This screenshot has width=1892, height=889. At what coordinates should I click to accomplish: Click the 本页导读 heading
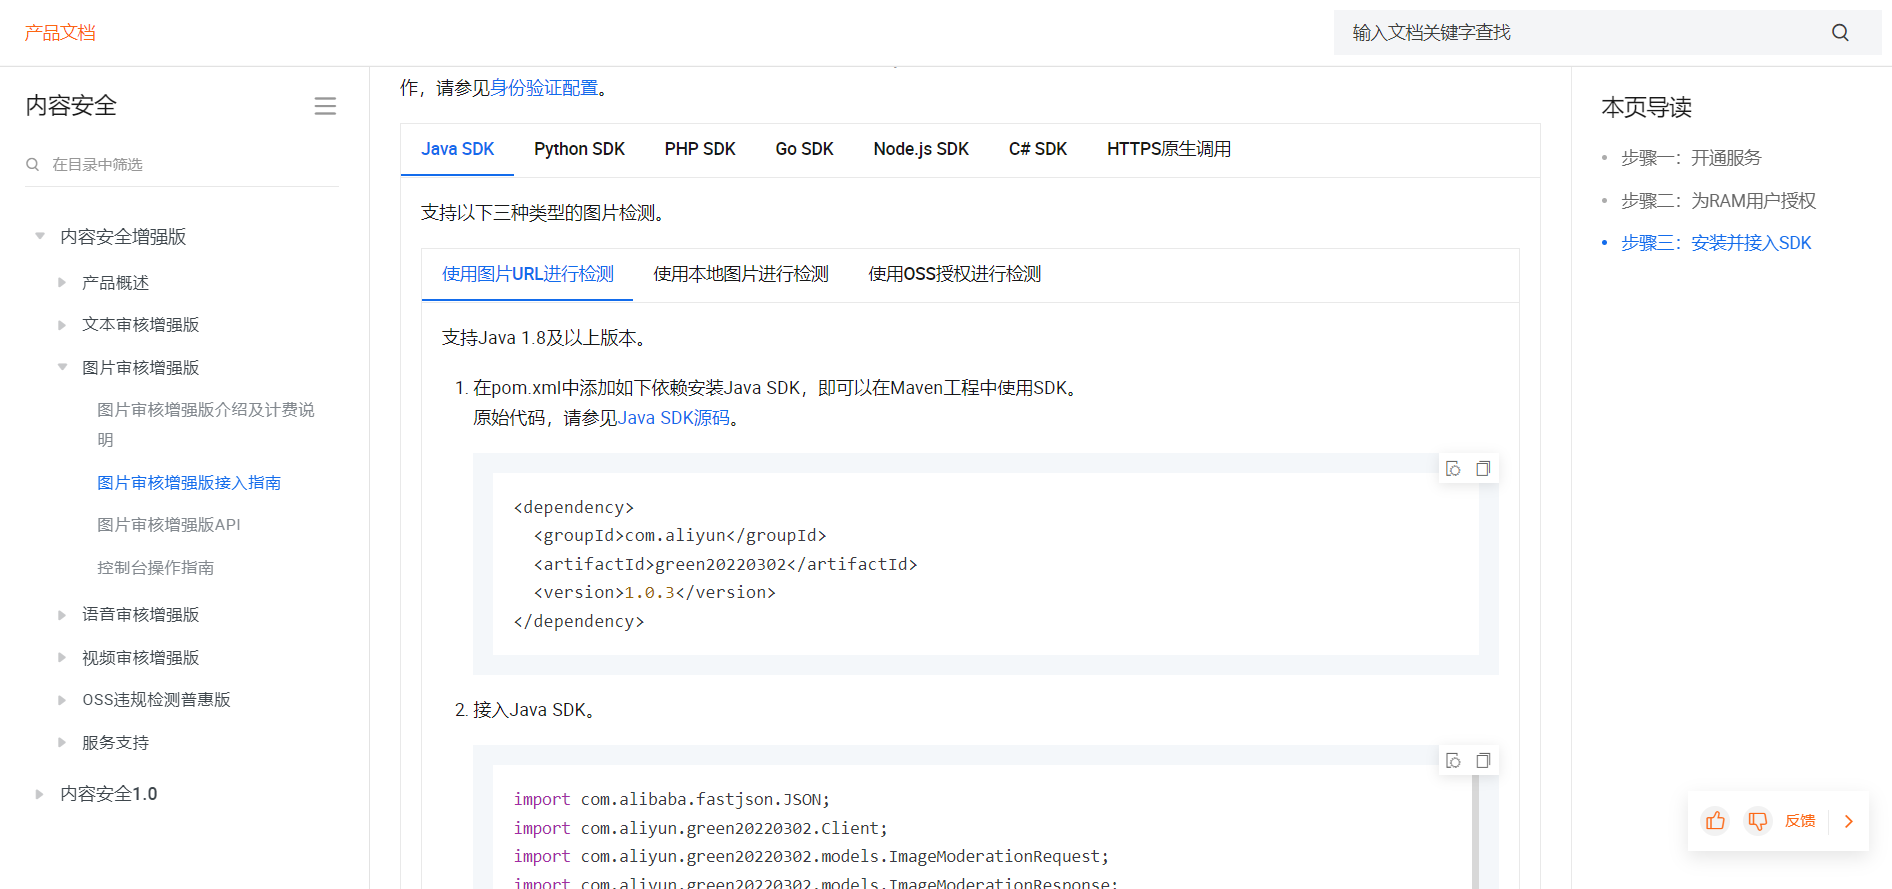point(1646,107)
